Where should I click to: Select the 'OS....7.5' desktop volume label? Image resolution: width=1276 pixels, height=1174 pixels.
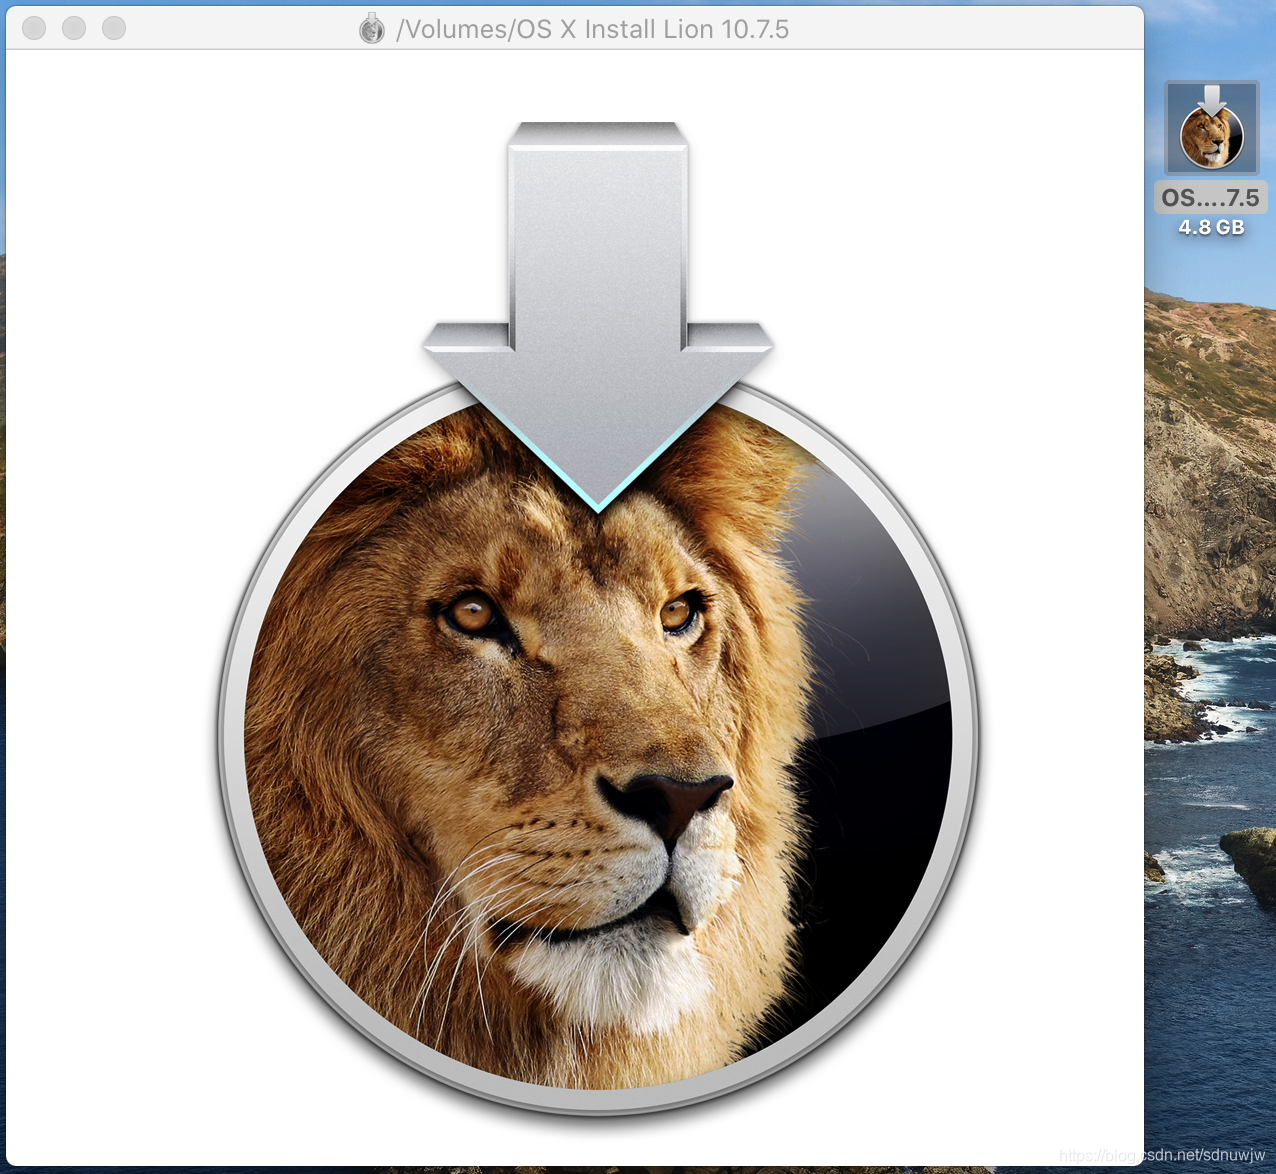click(1211, 198)
